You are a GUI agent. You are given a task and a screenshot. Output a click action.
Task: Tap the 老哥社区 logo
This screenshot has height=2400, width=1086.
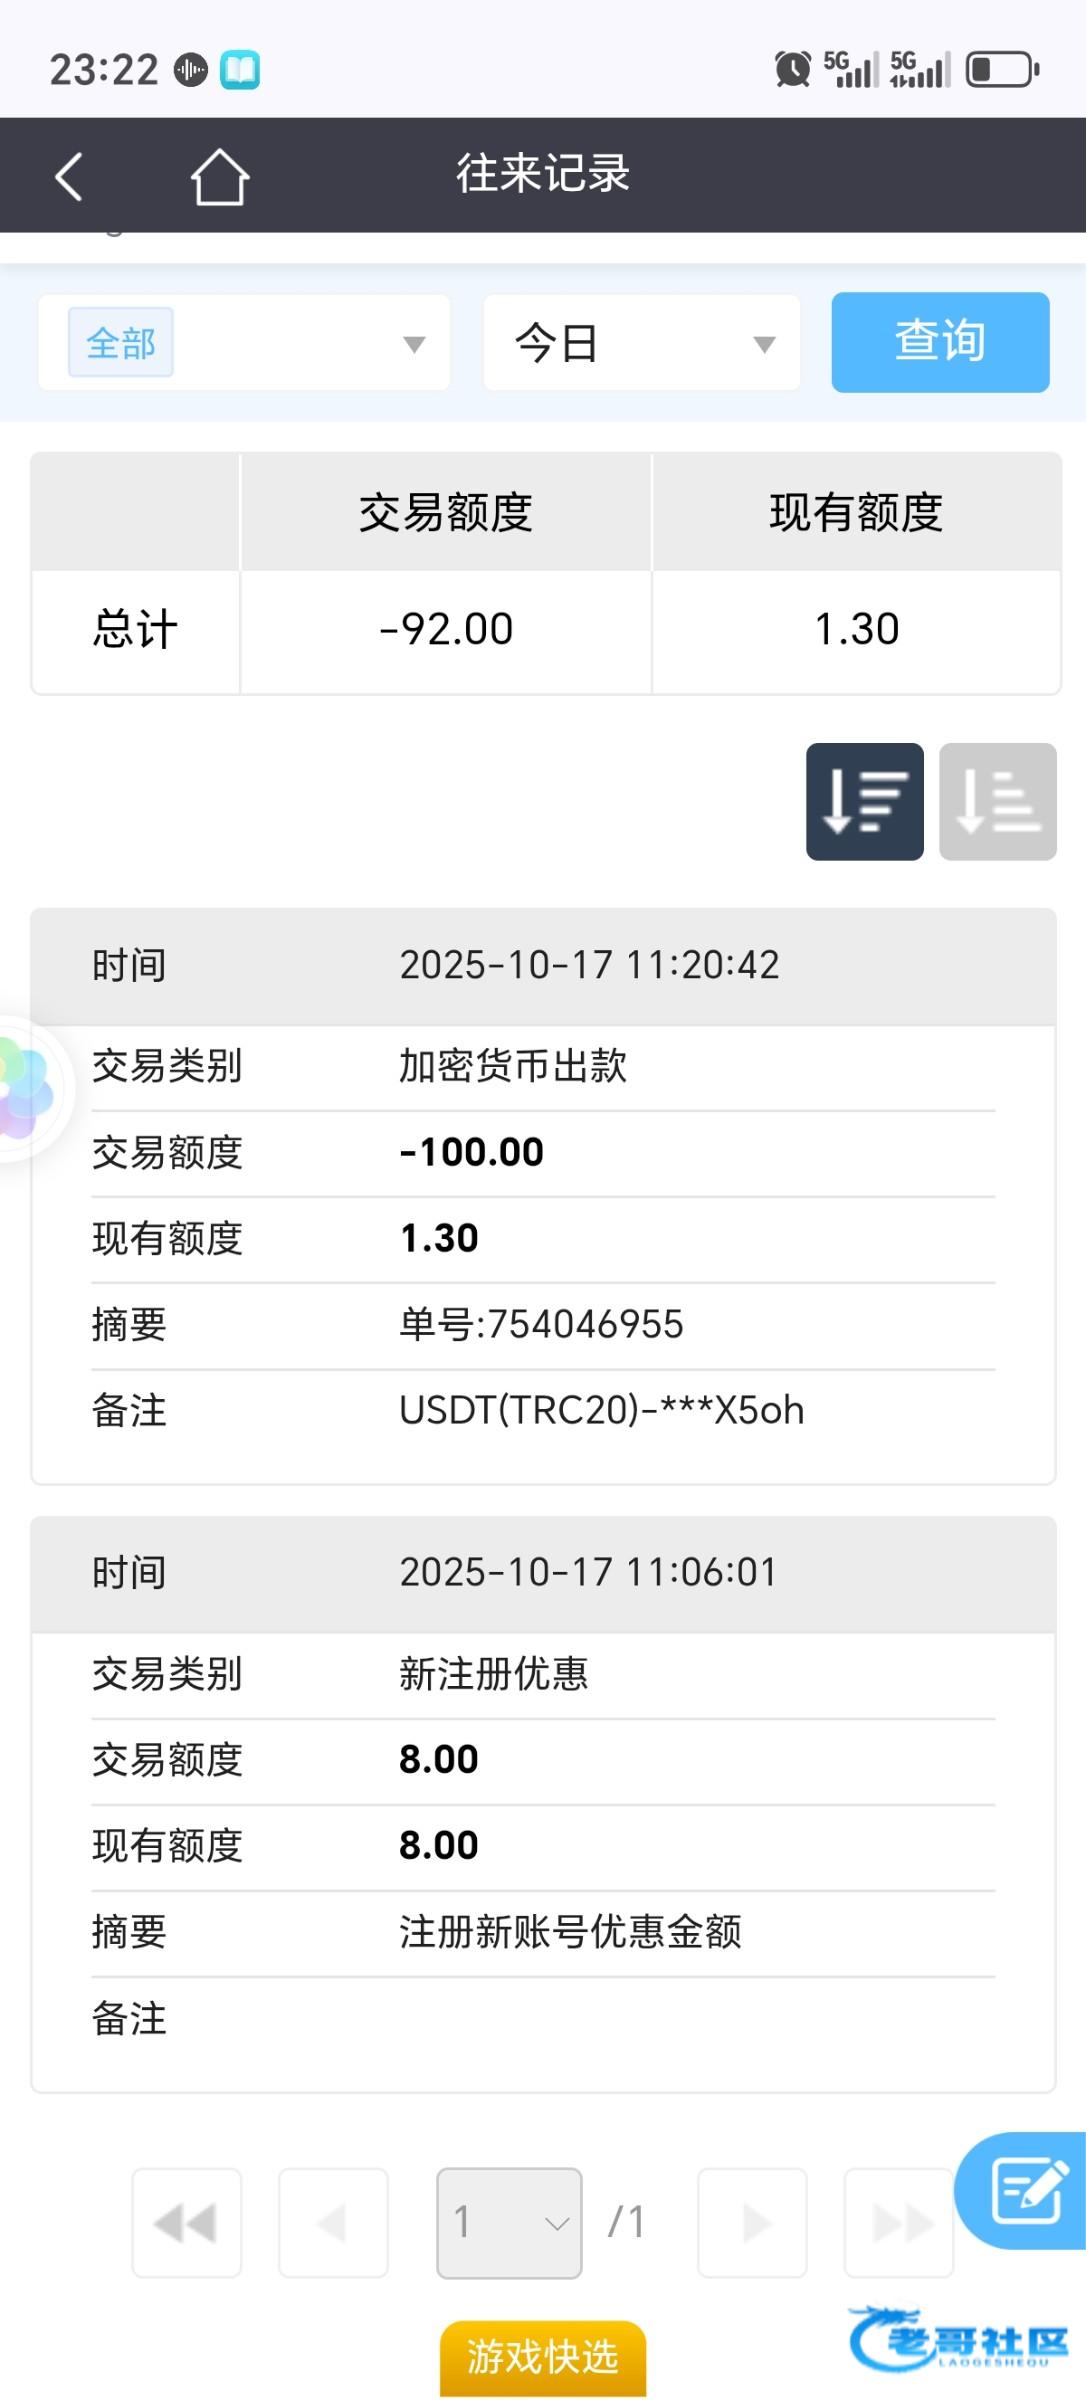tap(958, 2340)
